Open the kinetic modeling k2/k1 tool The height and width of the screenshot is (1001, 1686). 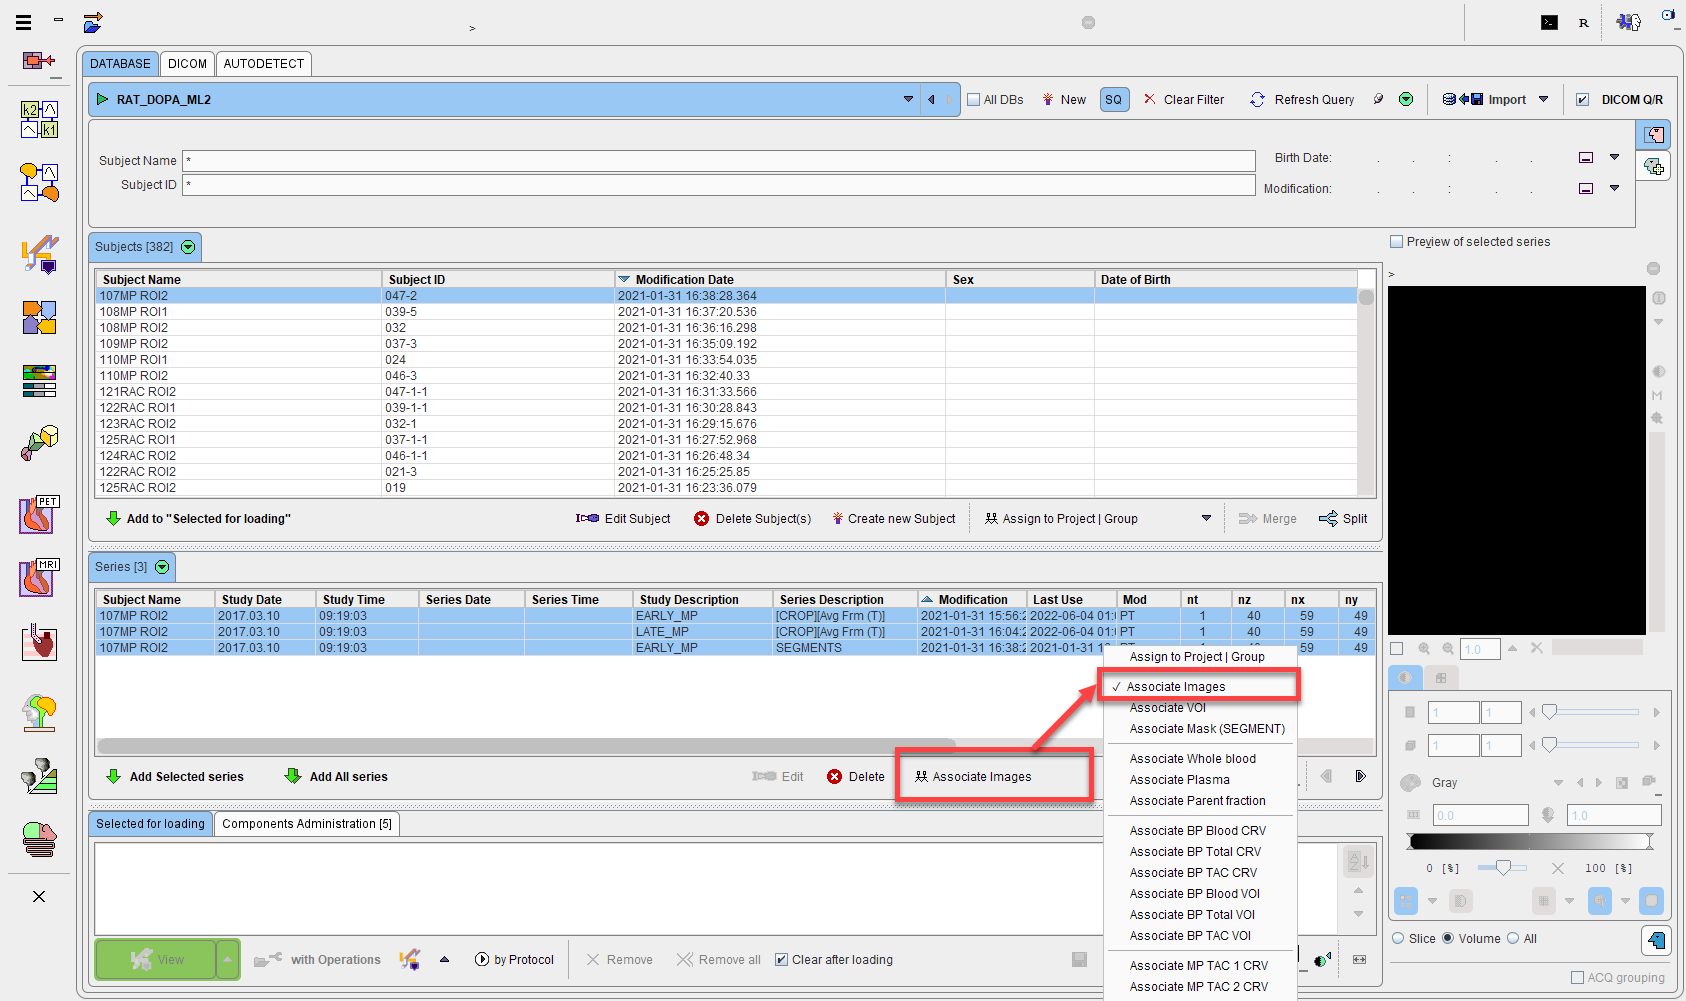(40, 119)
